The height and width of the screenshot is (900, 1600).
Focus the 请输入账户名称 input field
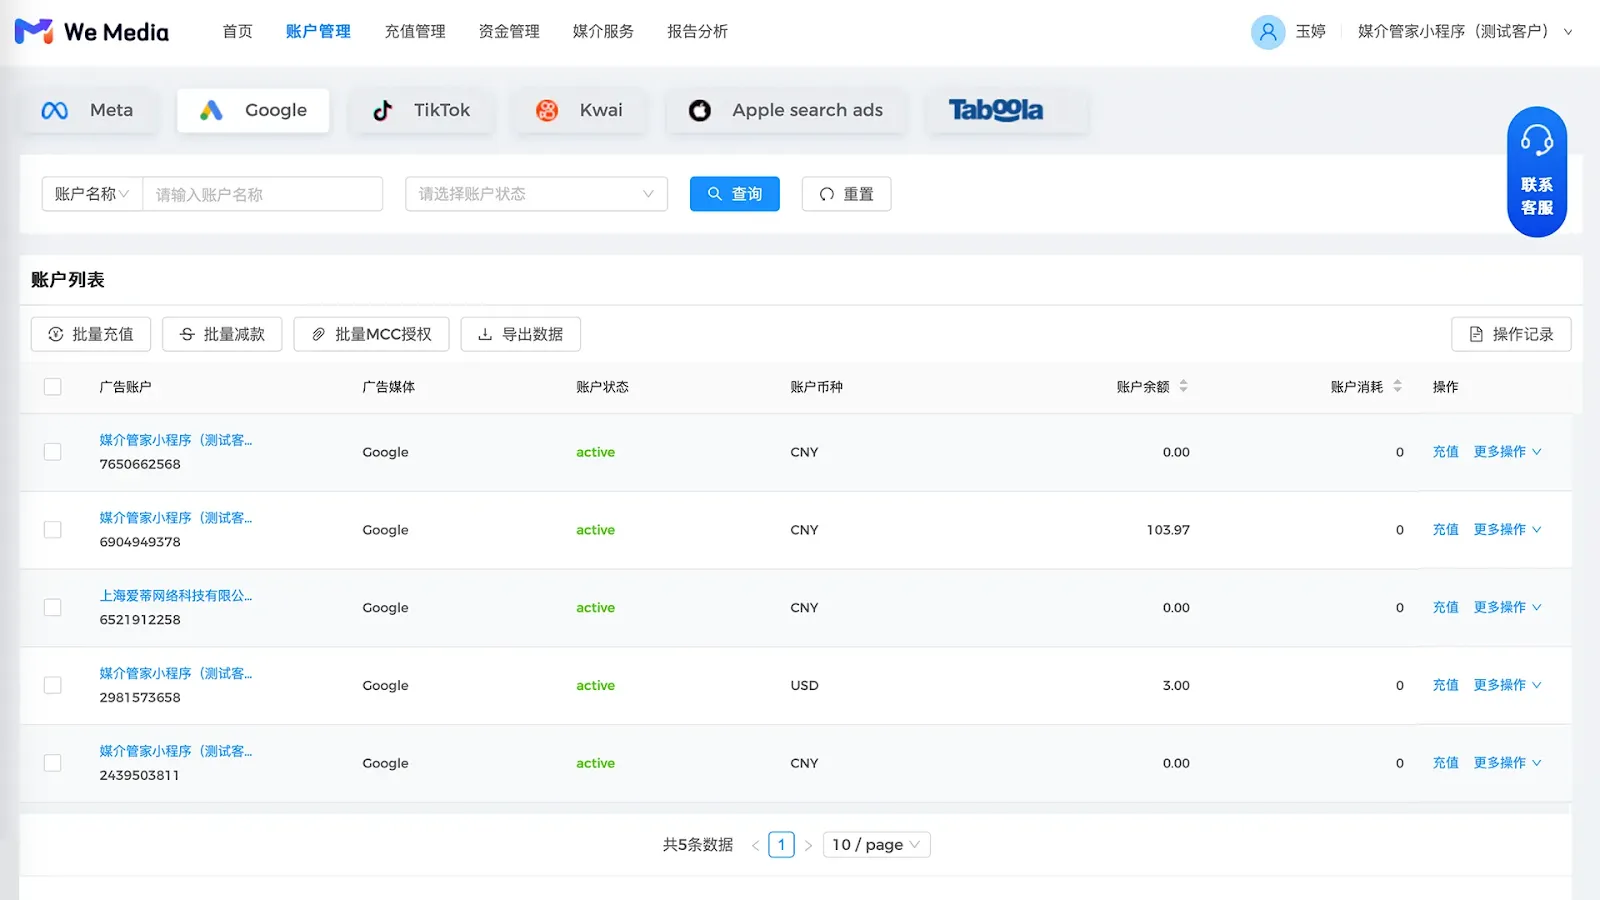263,194
